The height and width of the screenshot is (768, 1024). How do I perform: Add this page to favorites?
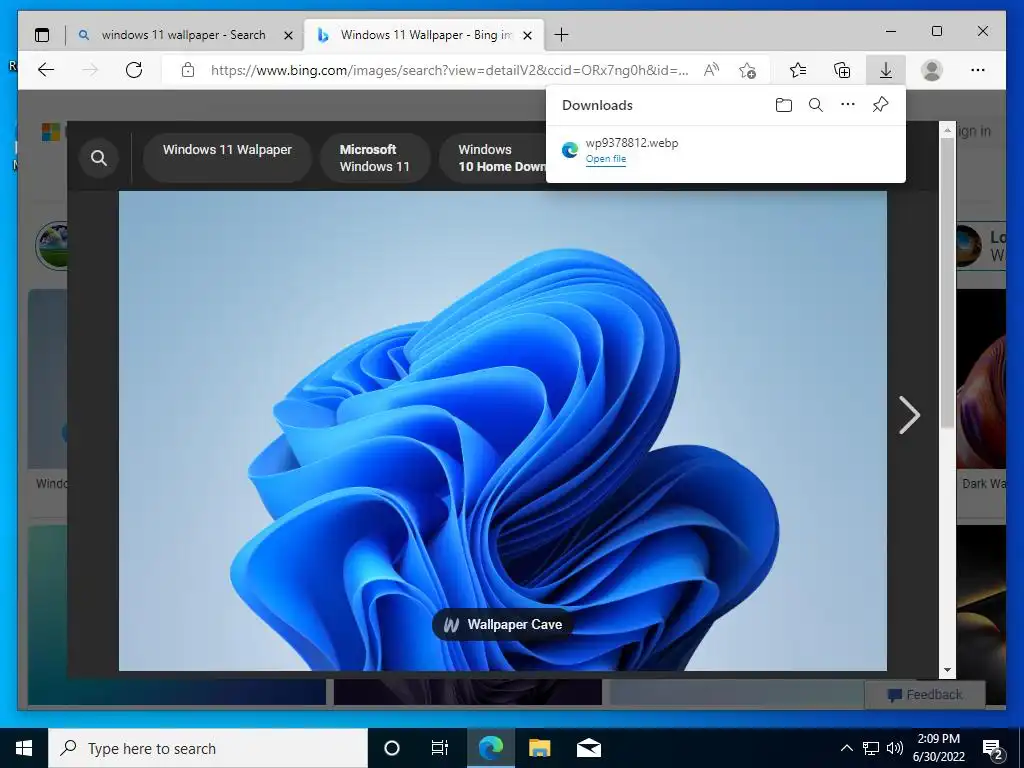pos(747,70)
